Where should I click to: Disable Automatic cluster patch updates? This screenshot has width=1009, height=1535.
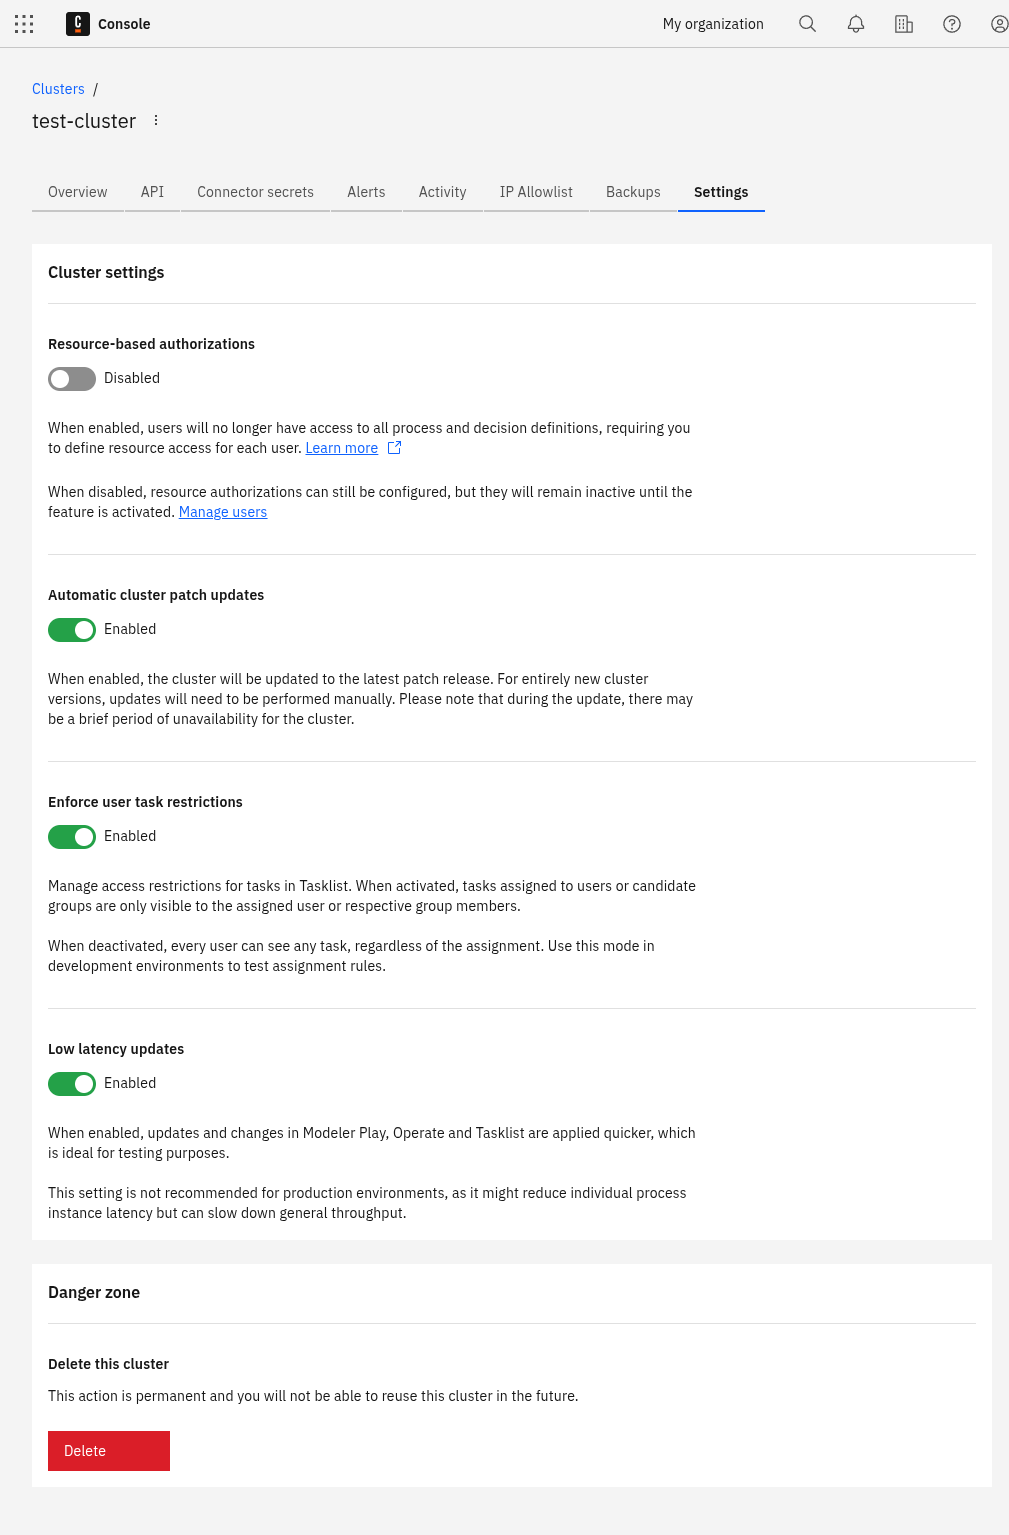pyautogui.click(x=71, y=629)
